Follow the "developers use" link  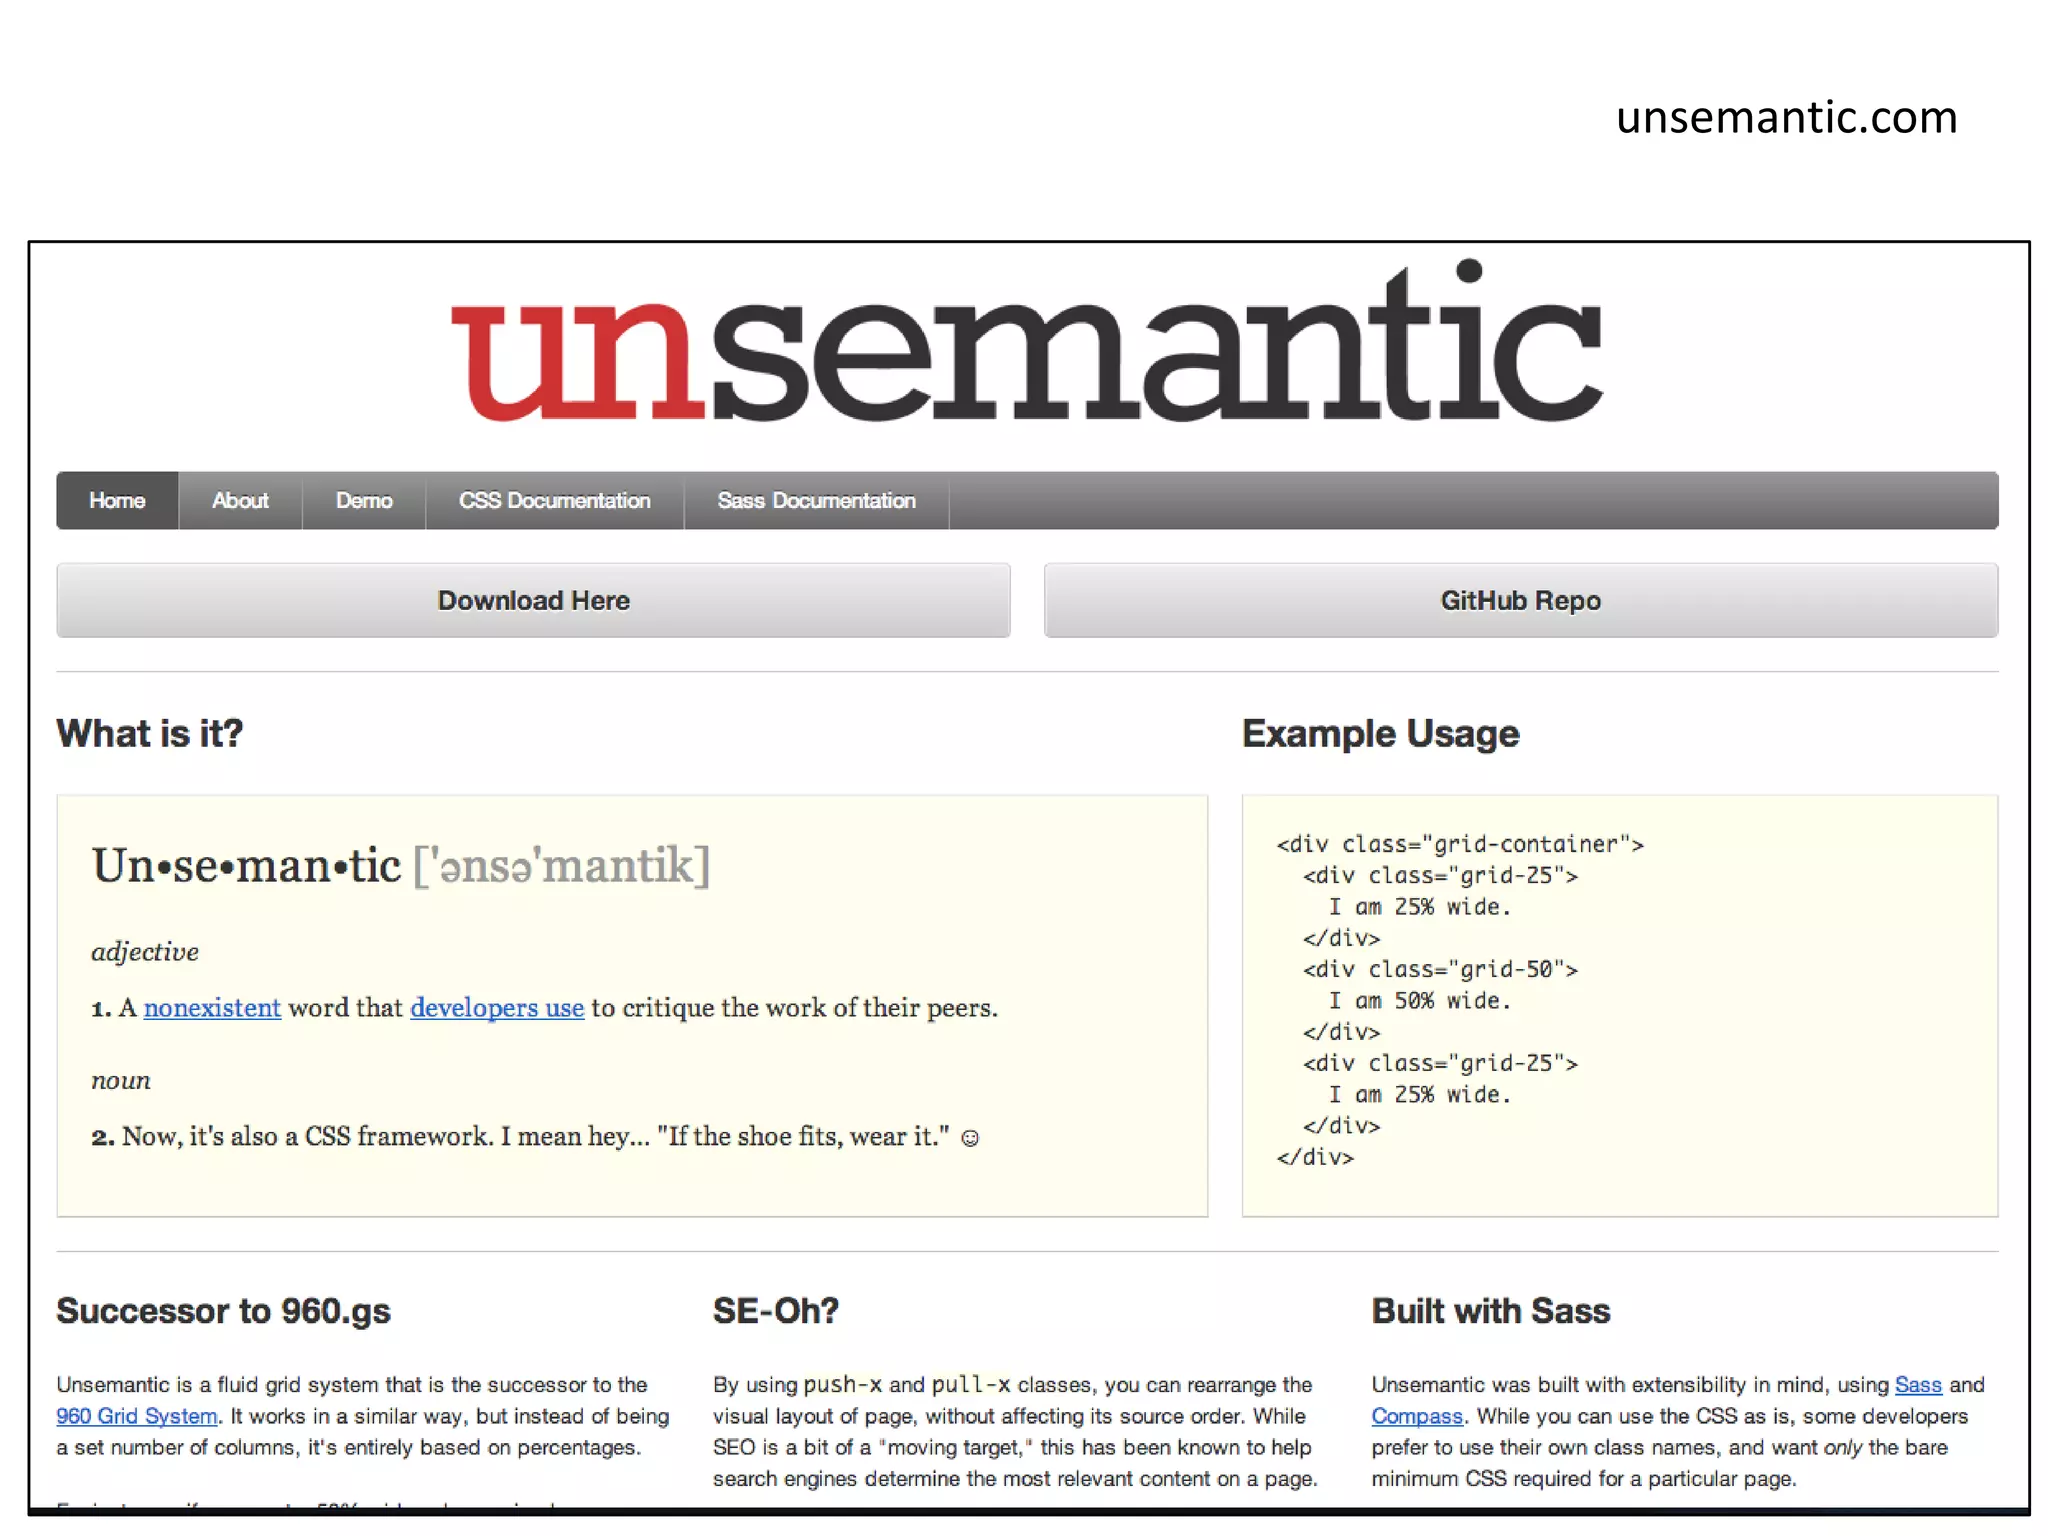coord(497,1008)
